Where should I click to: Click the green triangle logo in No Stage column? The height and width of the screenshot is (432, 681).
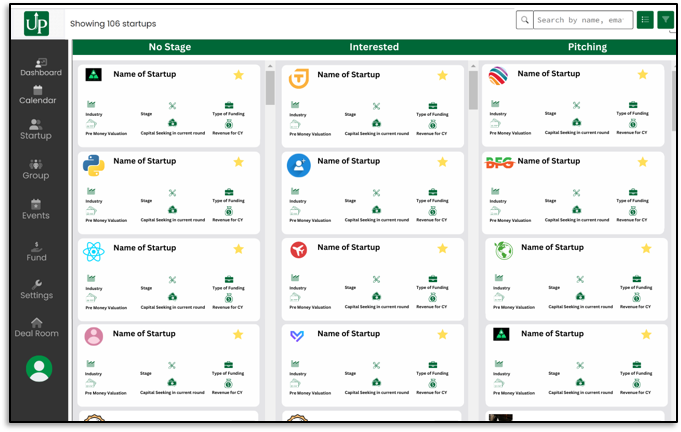pos(93,75)
